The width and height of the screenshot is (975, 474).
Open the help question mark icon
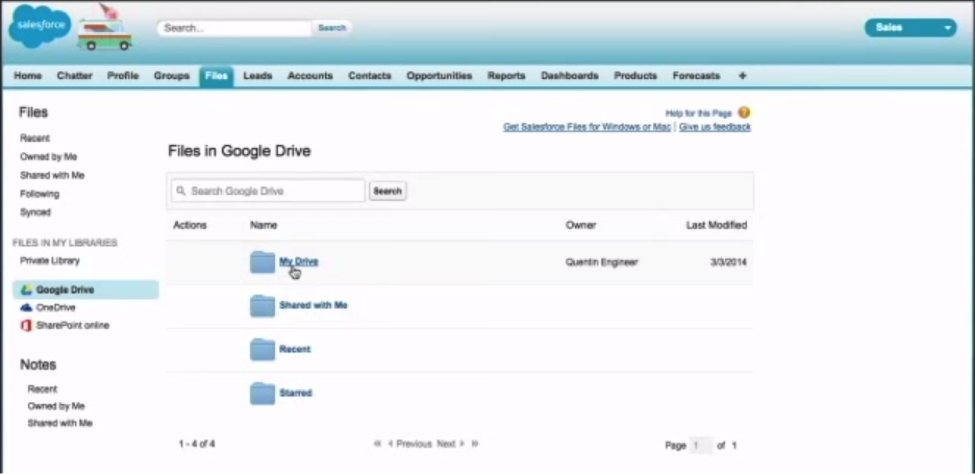pos(744,113)
